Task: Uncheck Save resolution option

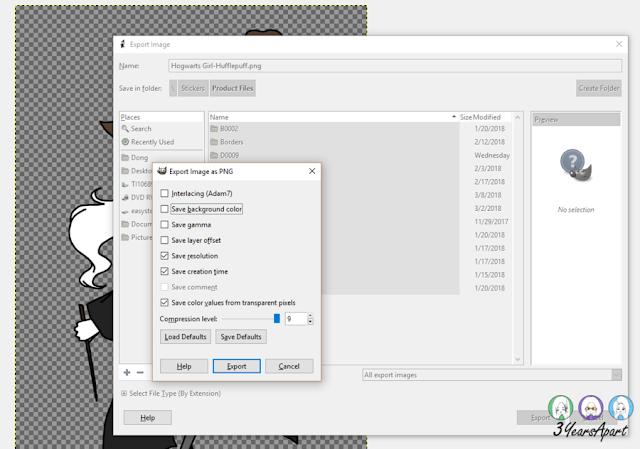Action: [164, 256]
